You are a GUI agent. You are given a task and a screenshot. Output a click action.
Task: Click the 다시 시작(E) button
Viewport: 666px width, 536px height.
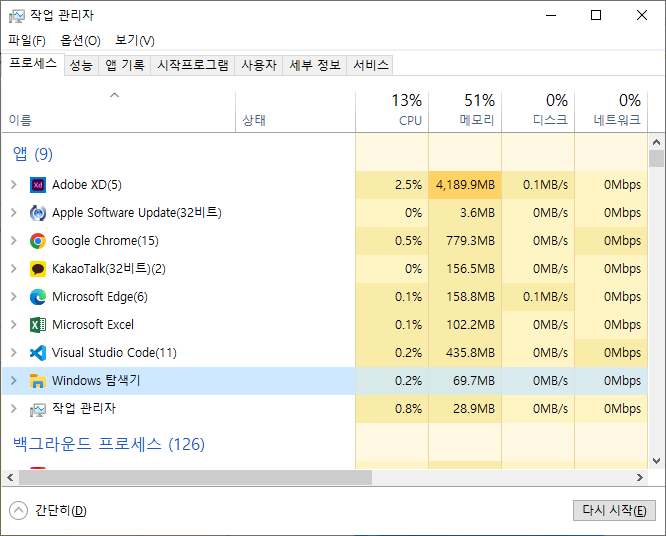(x=614, y=510)
